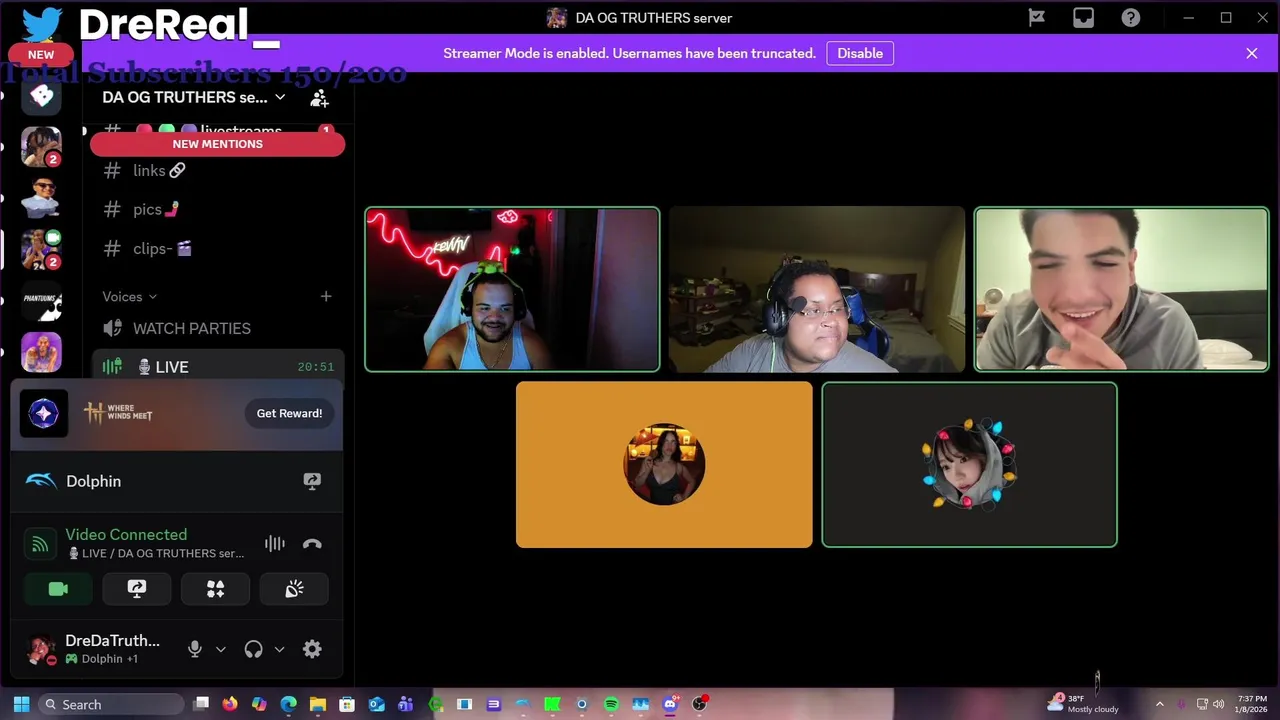Viewport: 1280px width, 720px height.
Task: Focus the video tile of person wearing headset
Action: tap(817, 289)
